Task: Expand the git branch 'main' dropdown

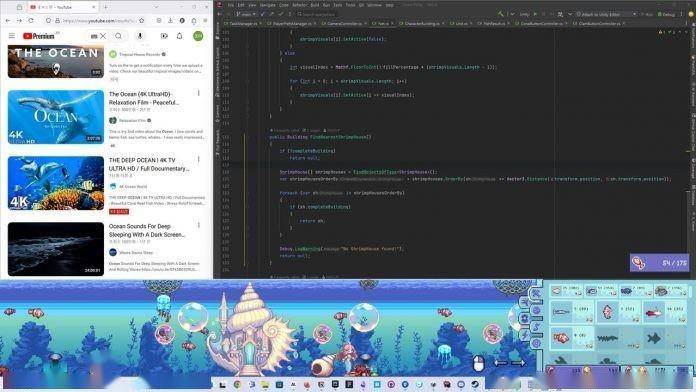Action: [x=247, y=14]
